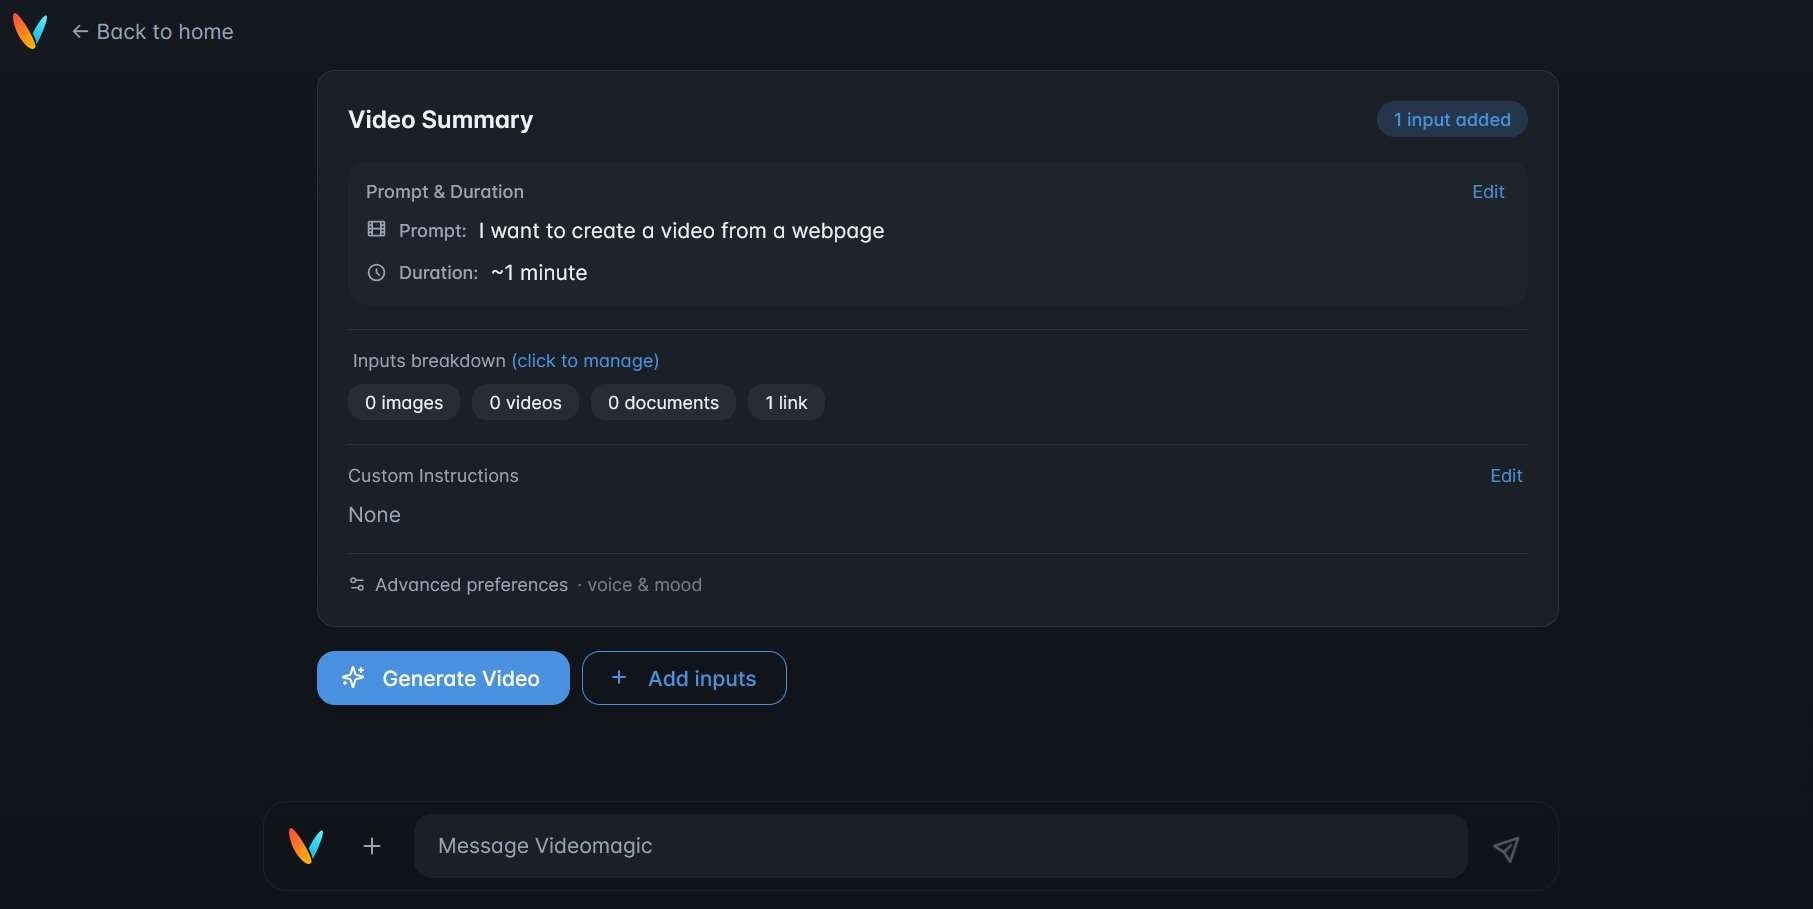Click the 1 input added badge

coord(1452,120)
